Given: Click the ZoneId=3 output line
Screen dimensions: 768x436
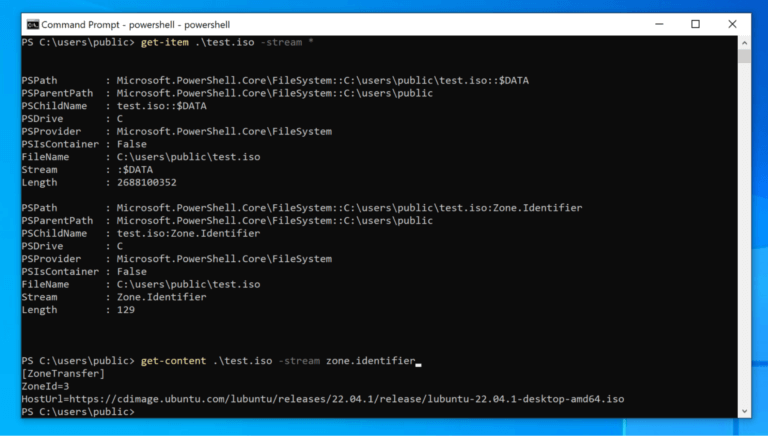Looking at the screenshot, I should tap(46, 386).
